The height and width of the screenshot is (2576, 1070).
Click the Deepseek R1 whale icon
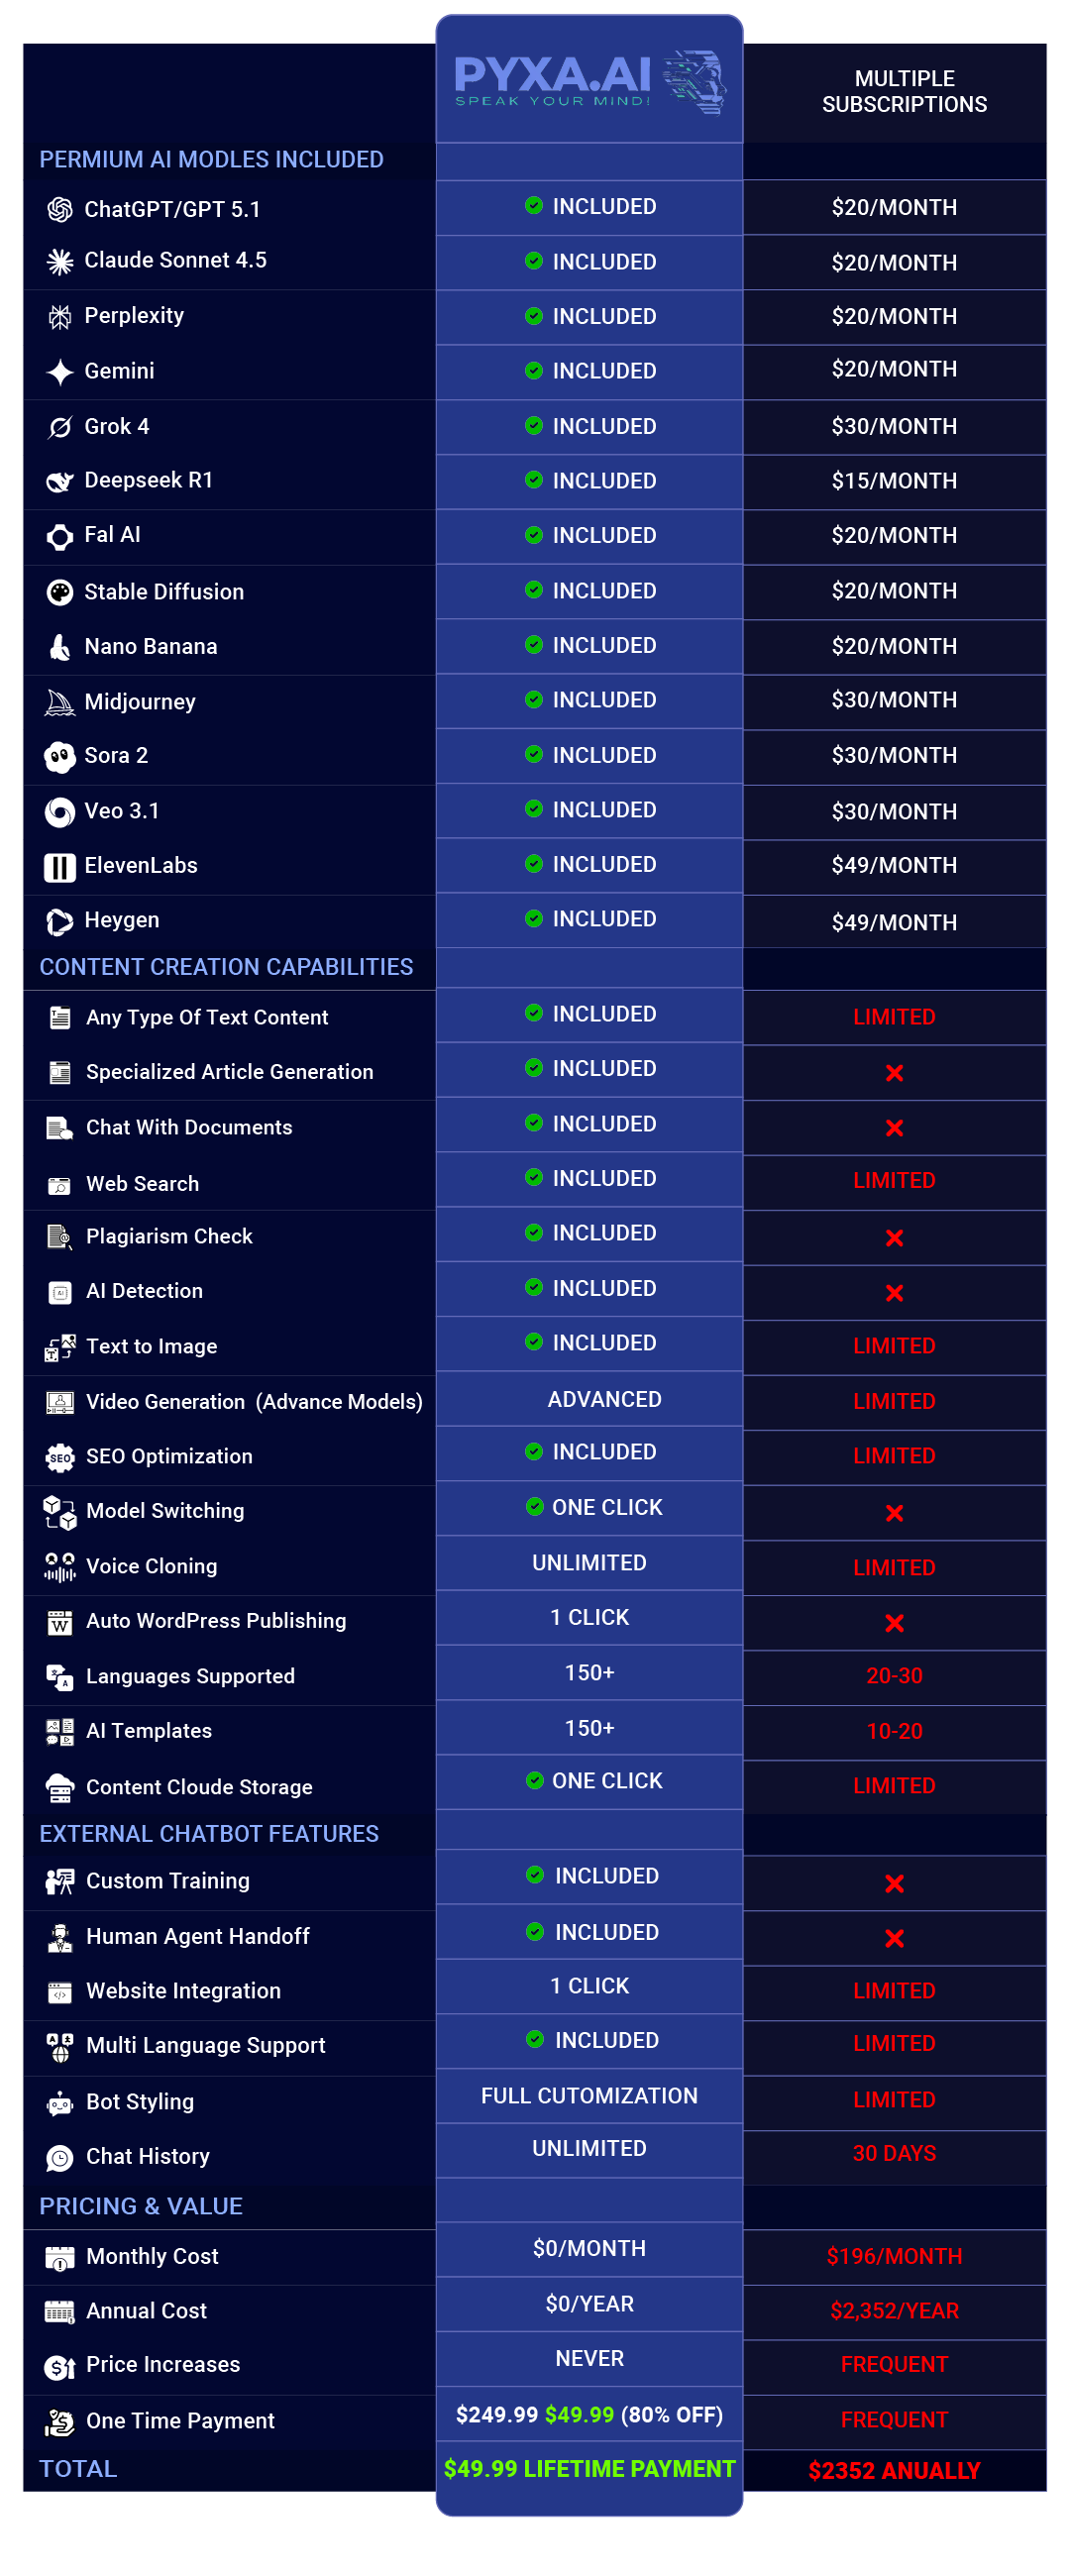point(60,481)
